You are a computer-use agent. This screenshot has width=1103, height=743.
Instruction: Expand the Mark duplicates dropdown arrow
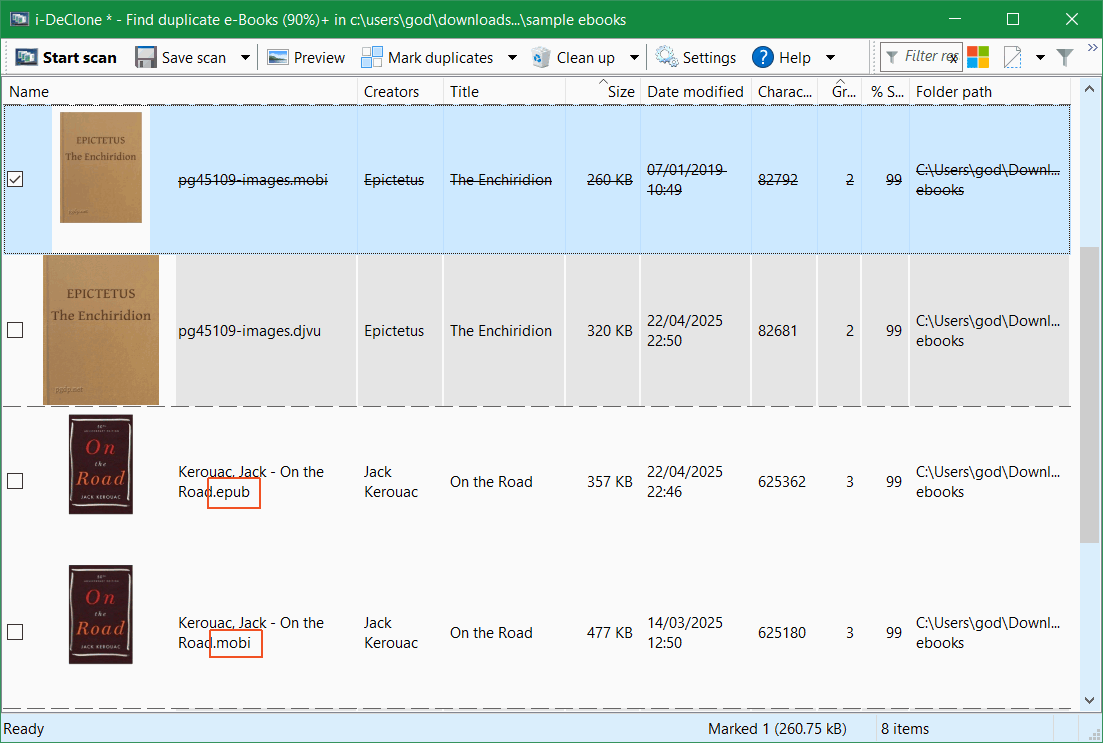(x=512, y=58)
